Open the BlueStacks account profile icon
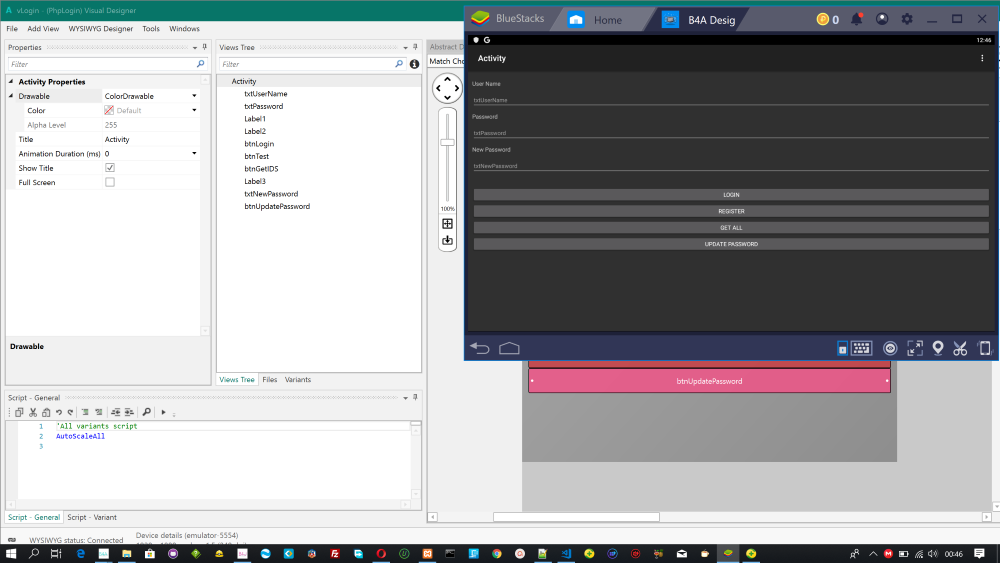The image size is (1000, 563). tap(882, 19)
